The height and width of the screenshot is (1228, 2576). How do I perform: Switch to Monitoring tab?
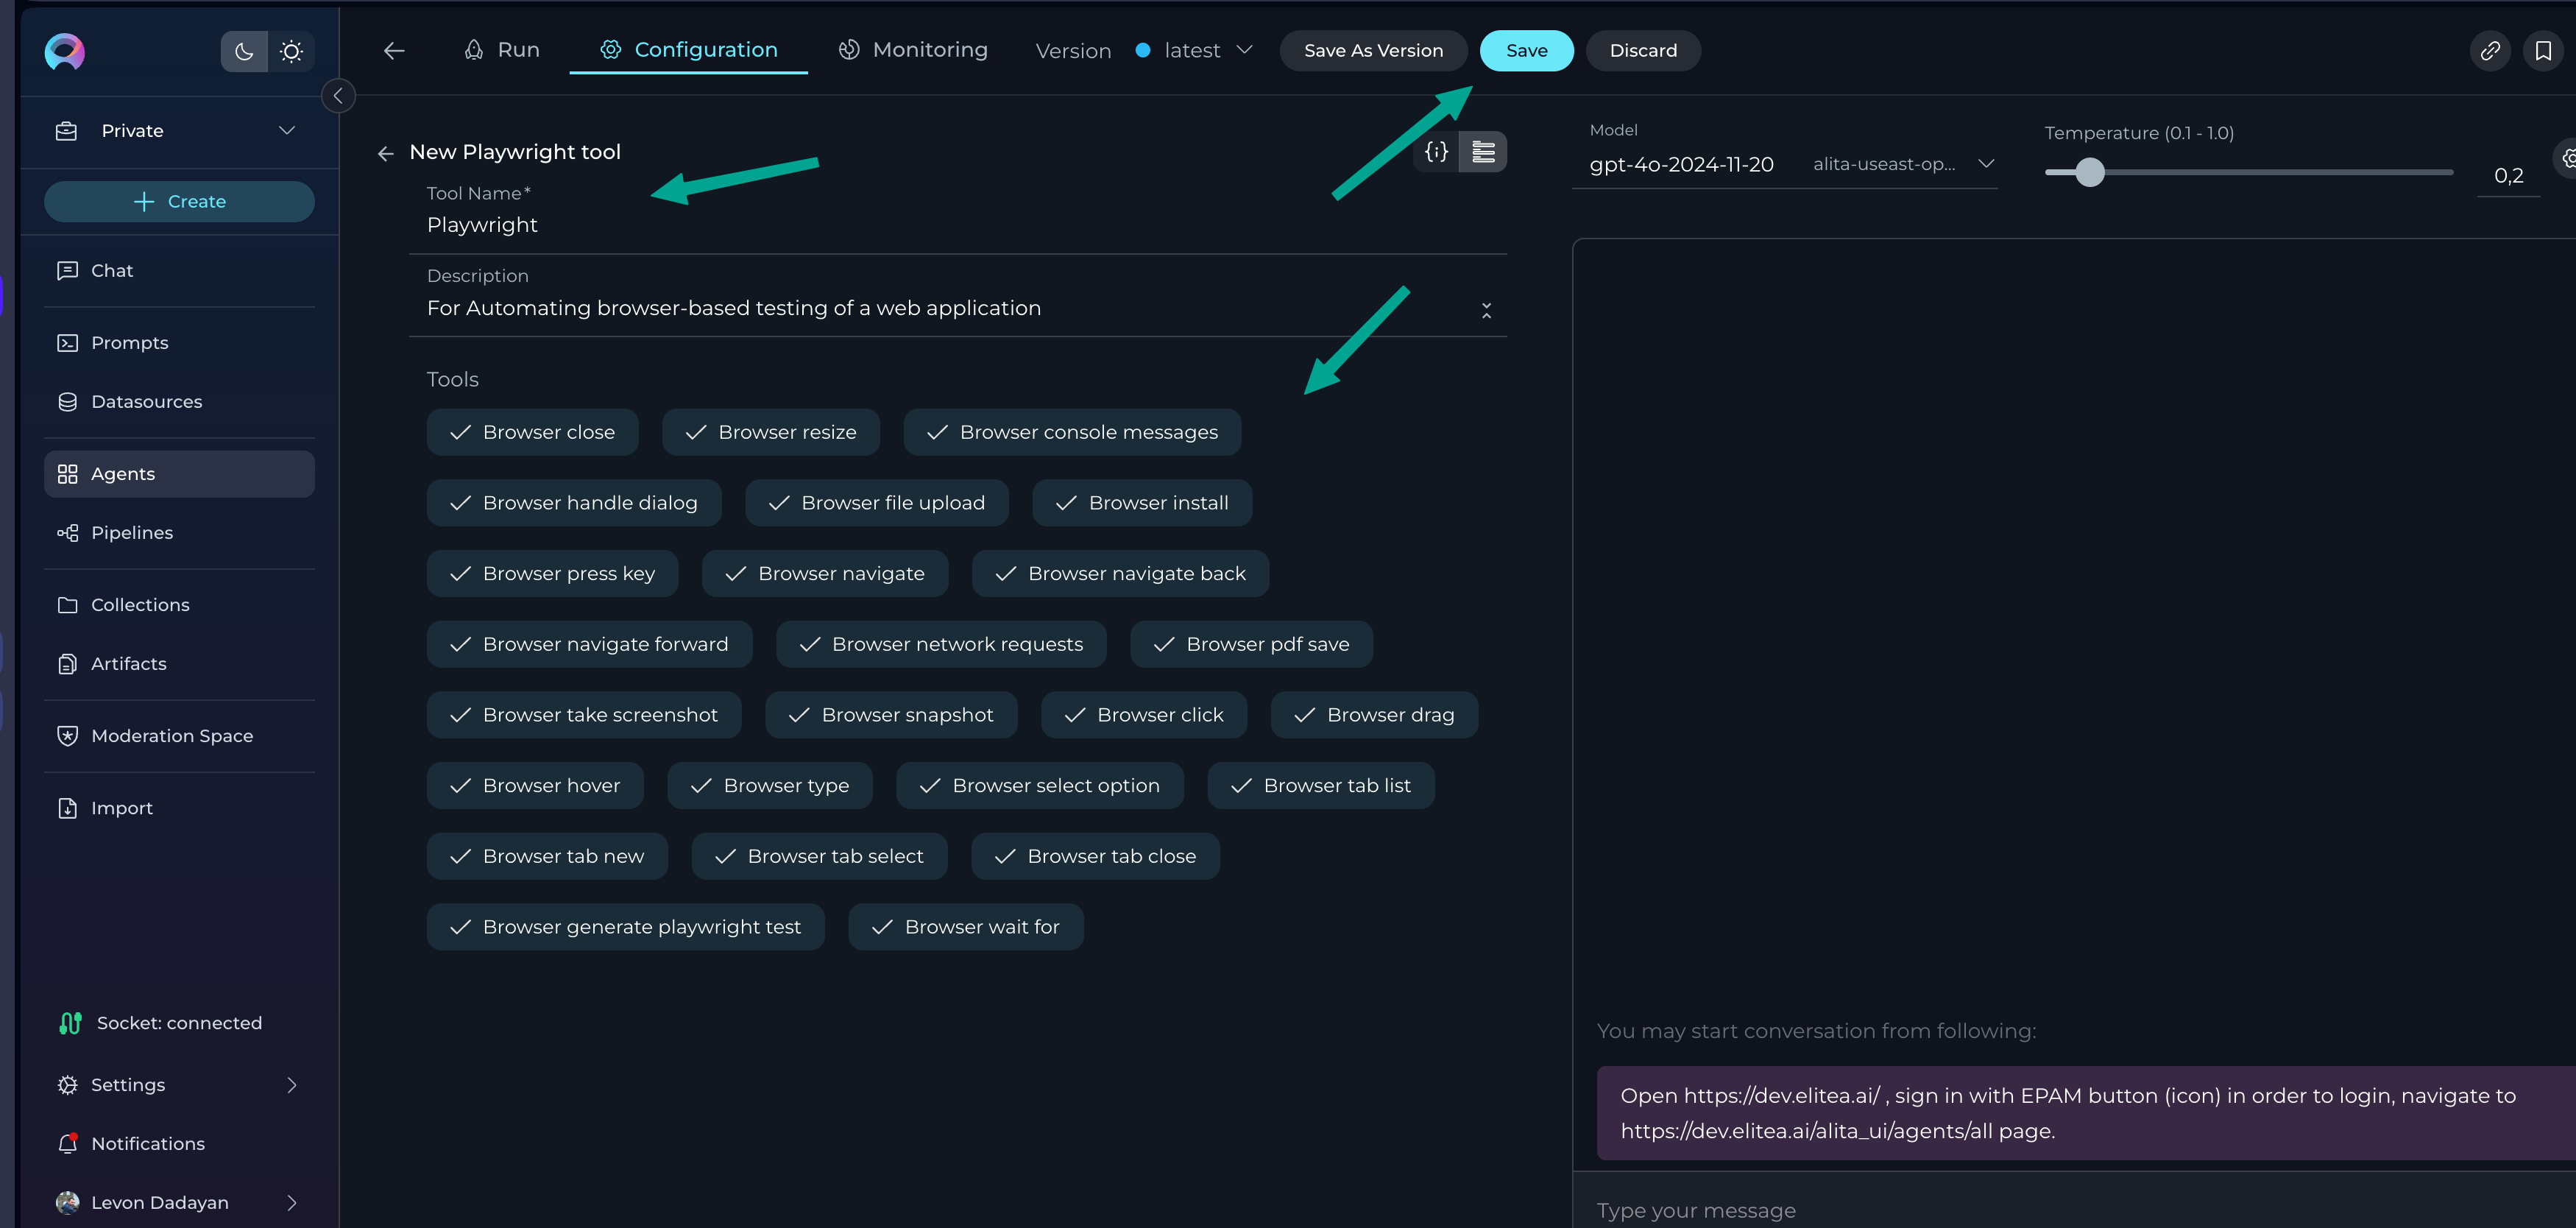pyautogui.click(x=912, y=50)
